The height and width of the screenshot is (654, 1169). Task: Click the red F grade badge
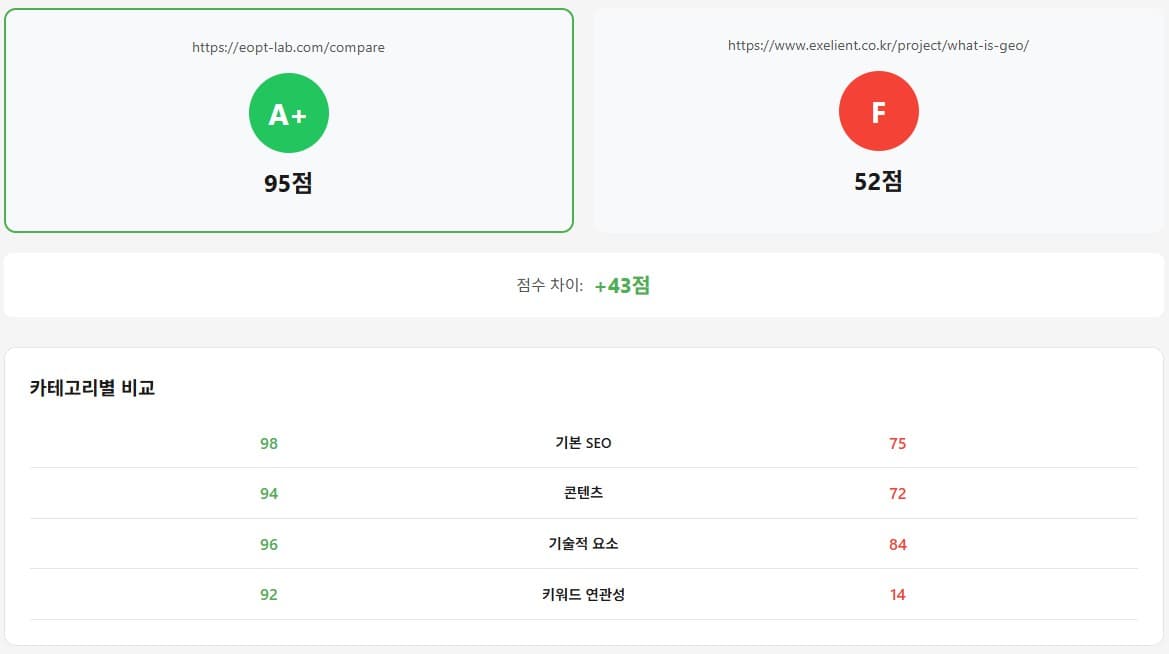[x=879, y=111]
